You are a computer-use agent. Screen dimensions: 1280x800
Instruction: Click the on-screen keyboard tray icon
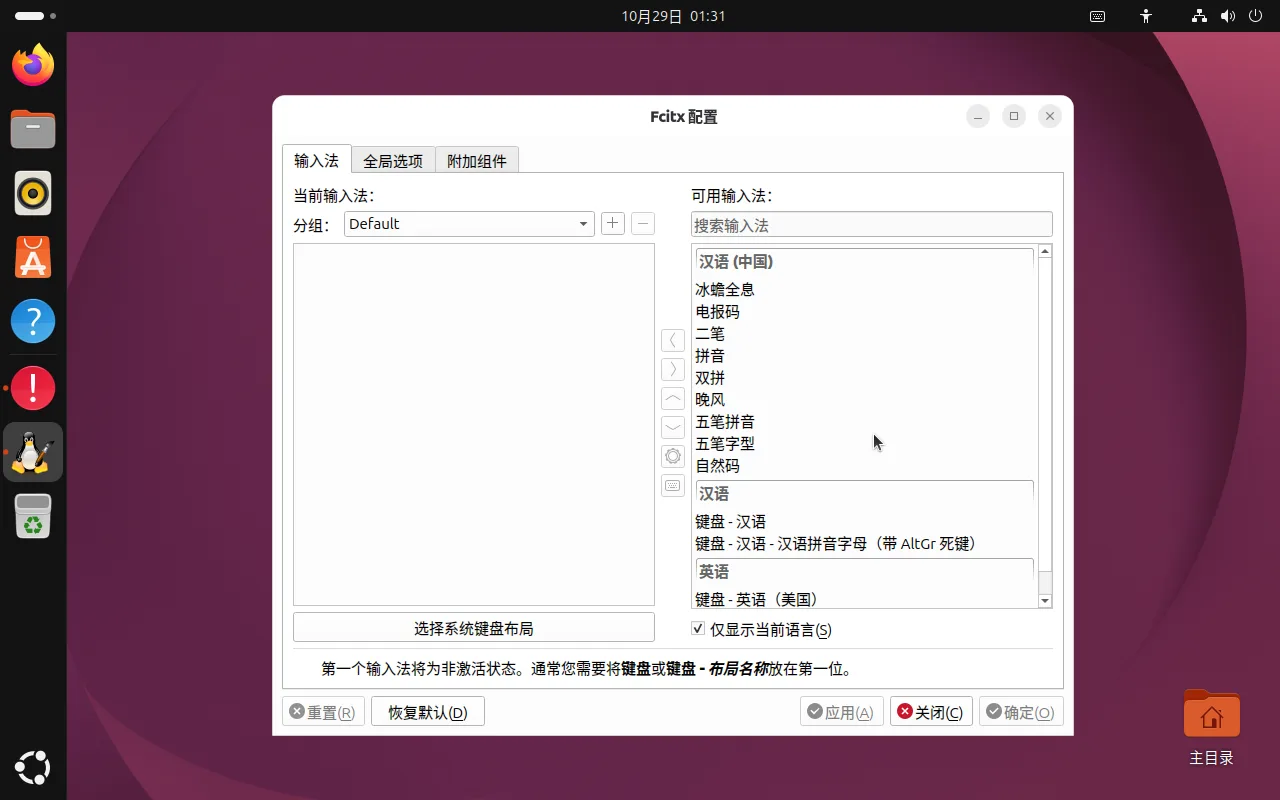coord(1097,16)
